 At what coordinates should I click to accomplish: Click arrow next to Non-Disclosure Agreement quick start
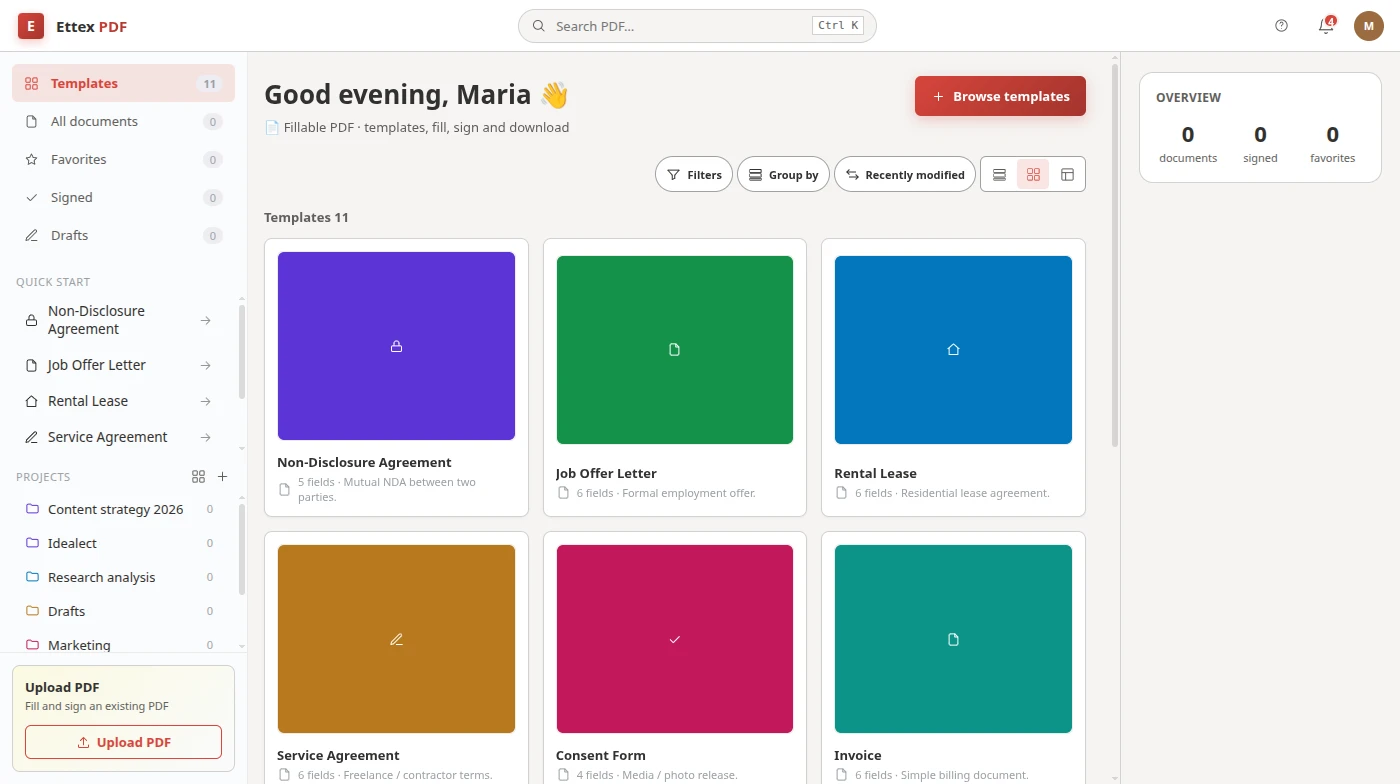click(x=205, y=320)
